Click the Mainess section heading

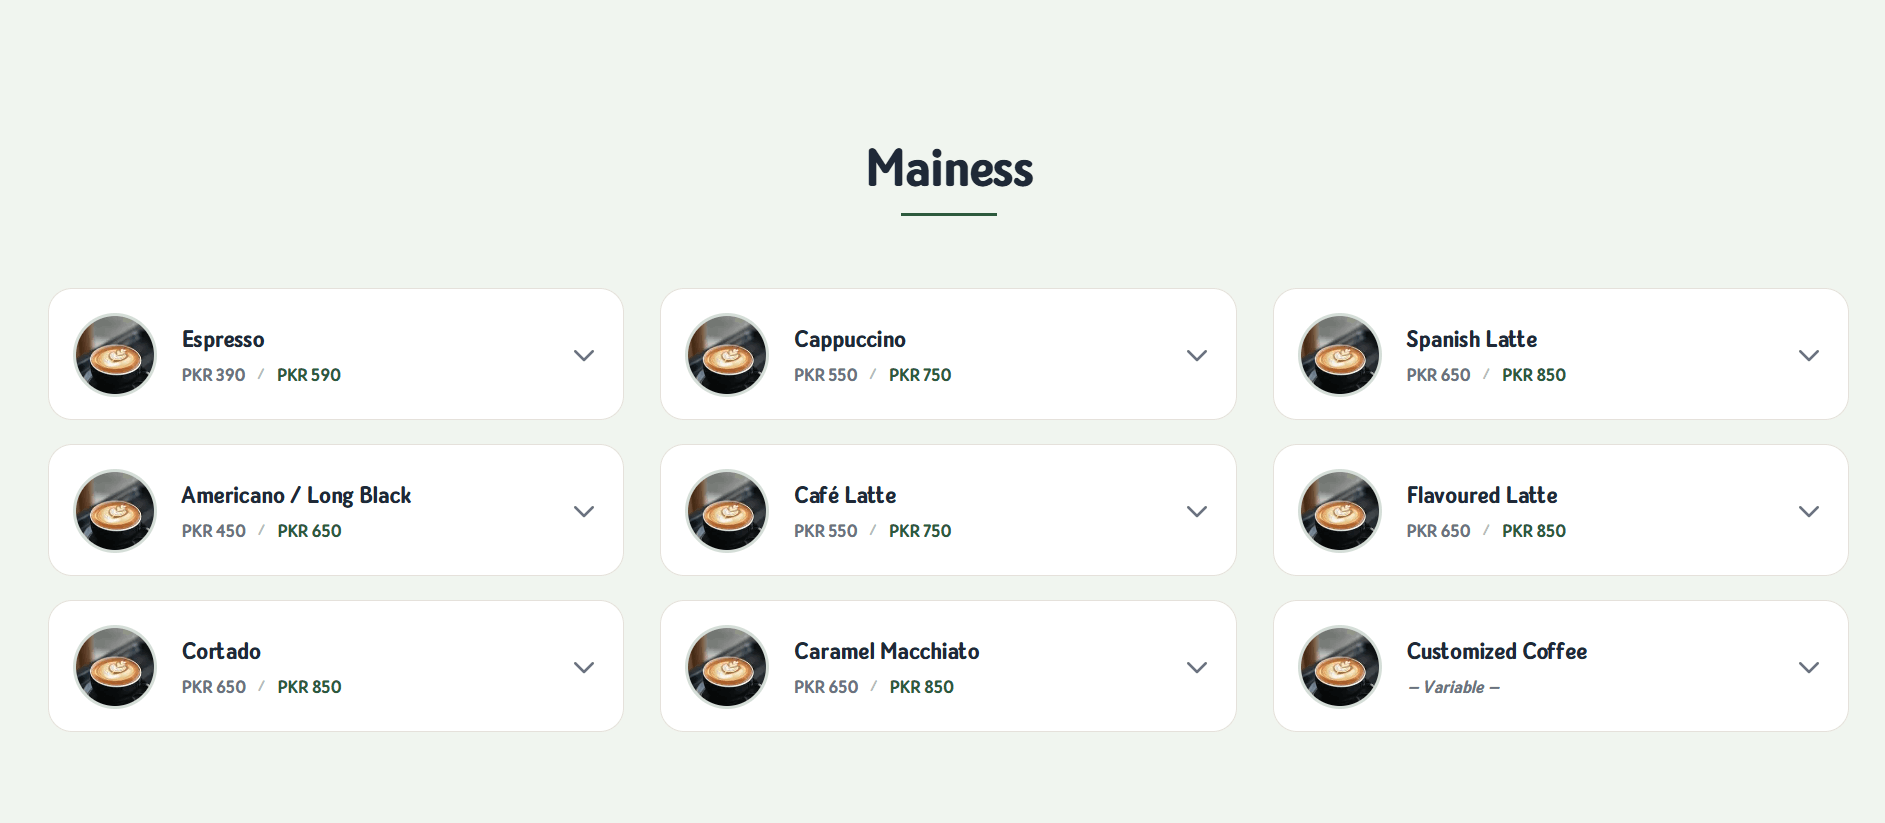pyautogui.click(x=949, y=168)
